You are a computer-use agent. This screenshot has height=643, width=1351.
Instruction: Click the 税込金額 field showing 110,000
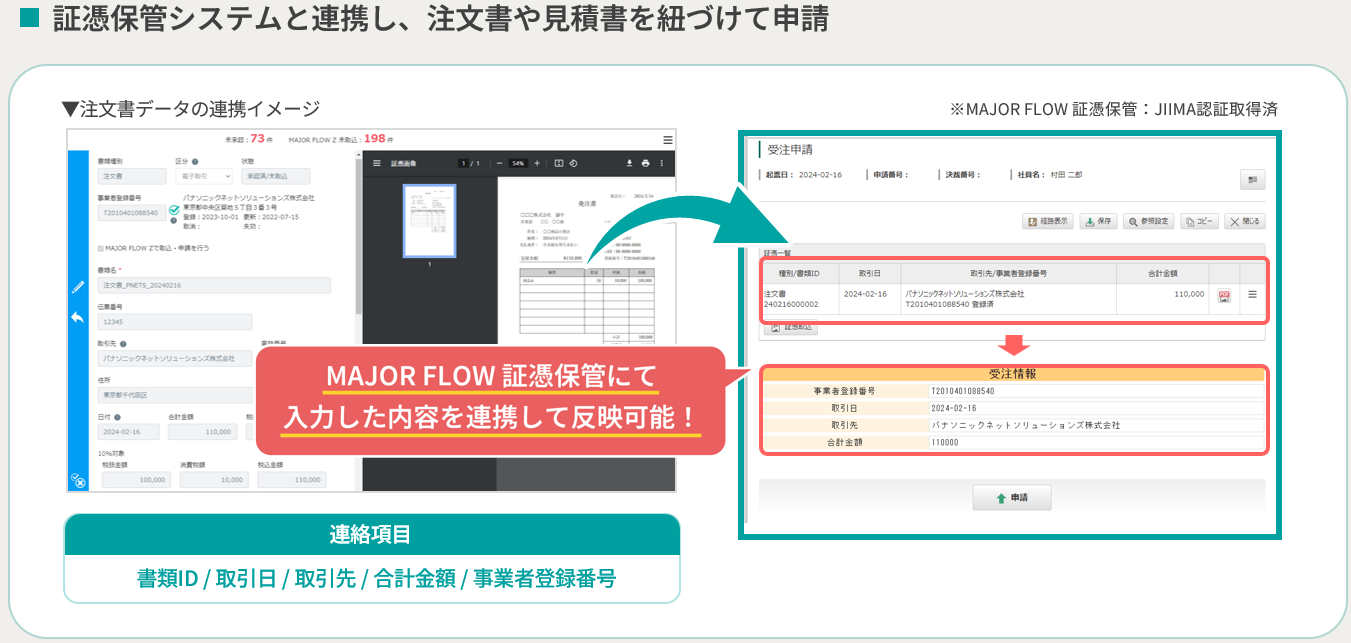tap(292, 480)
